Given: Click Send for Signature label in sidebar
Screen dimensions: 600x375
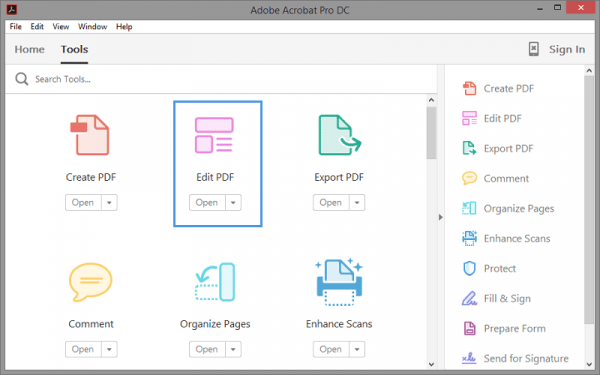Looking at the screenshot, I should click(x=526, y=359).
